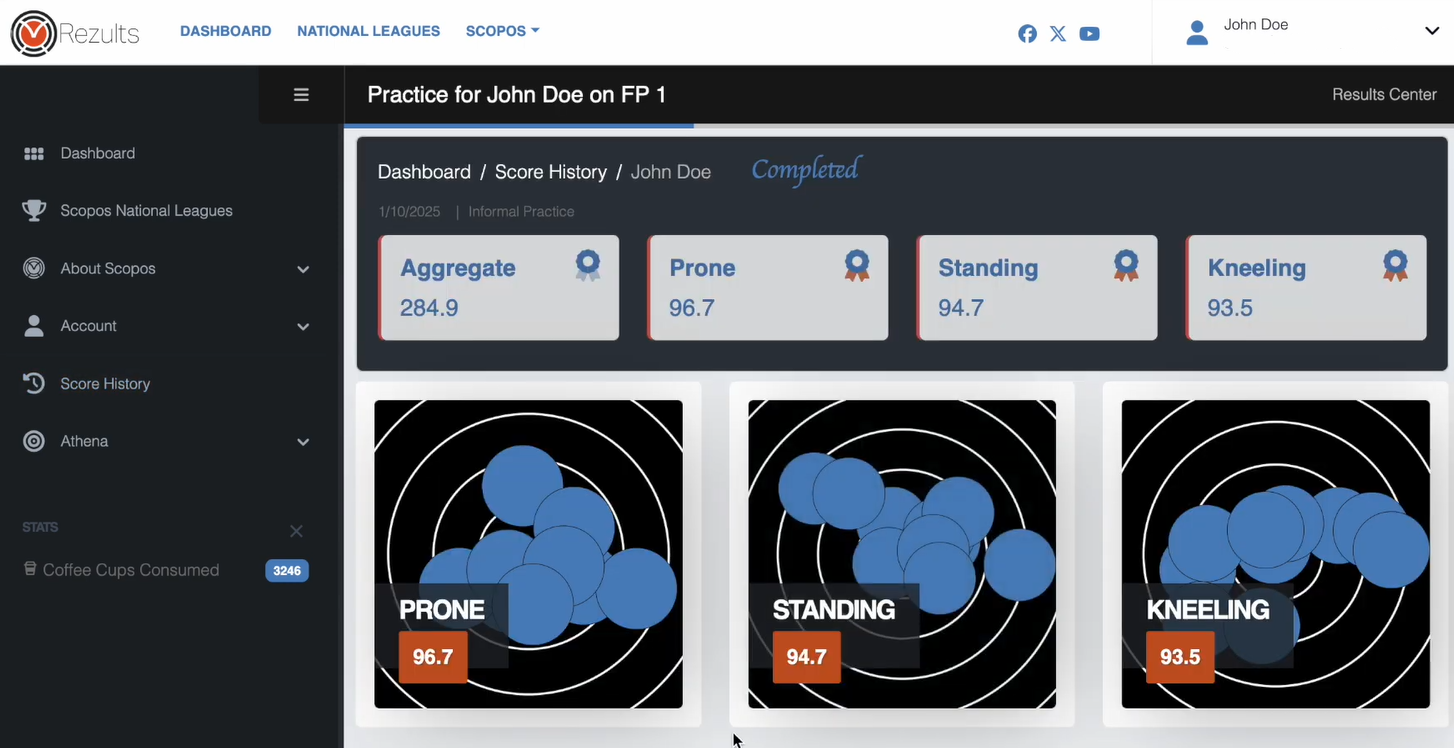Click the Prone award ribbon icon

(857, 265)
